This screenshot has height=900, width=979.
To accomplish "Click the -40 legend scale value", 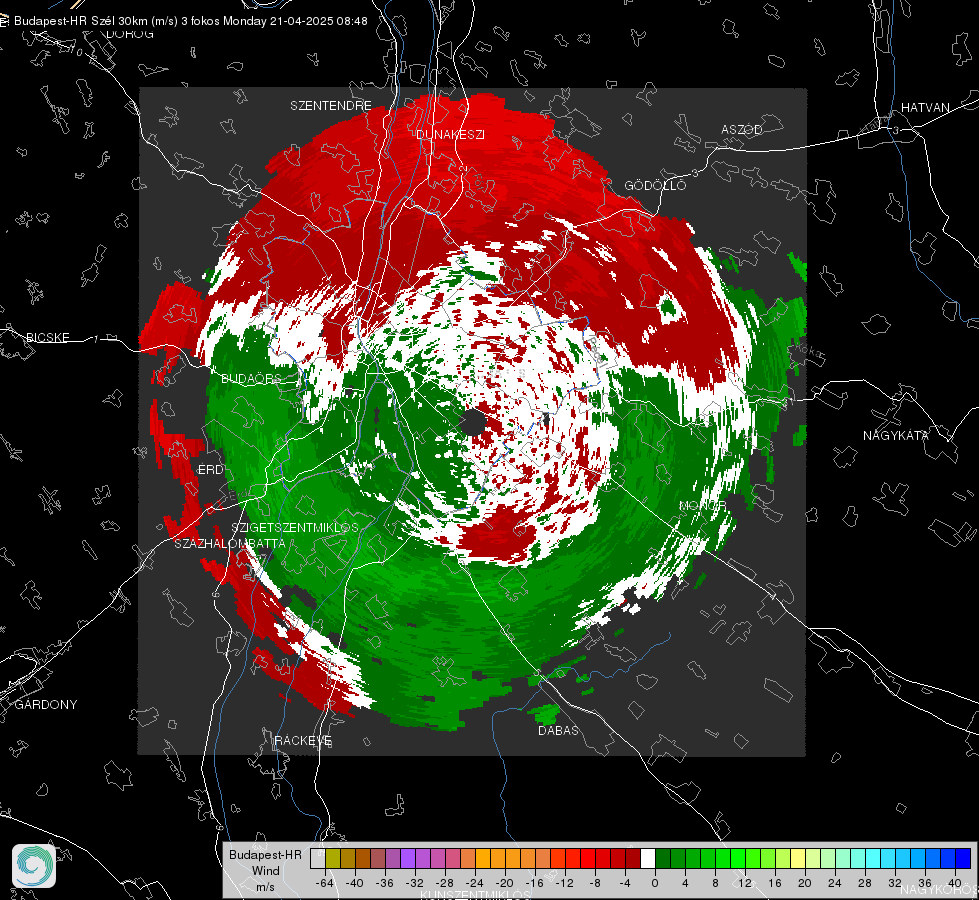I will coord(355,883).
